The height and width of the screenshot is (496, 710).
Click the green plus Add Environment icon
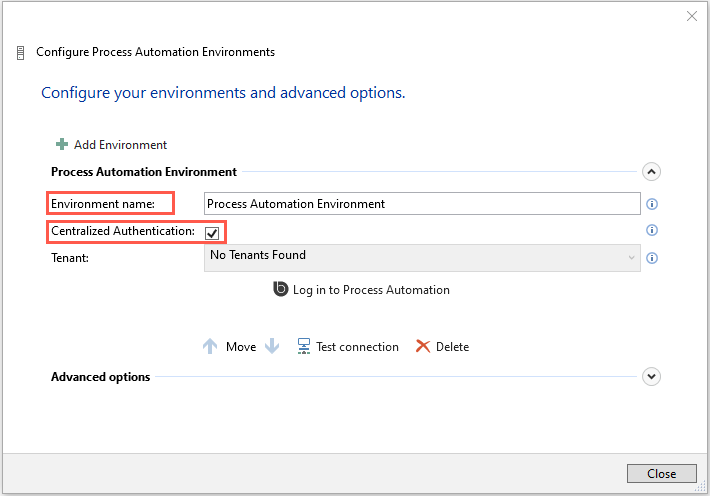point(62,145)
